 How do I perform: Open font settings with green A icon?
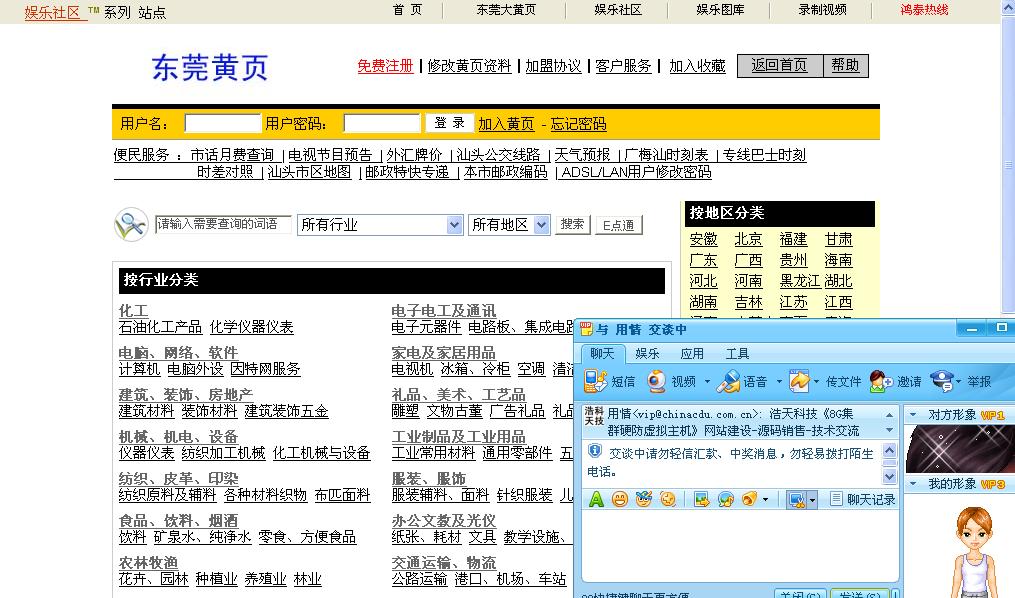click(596, 499)
